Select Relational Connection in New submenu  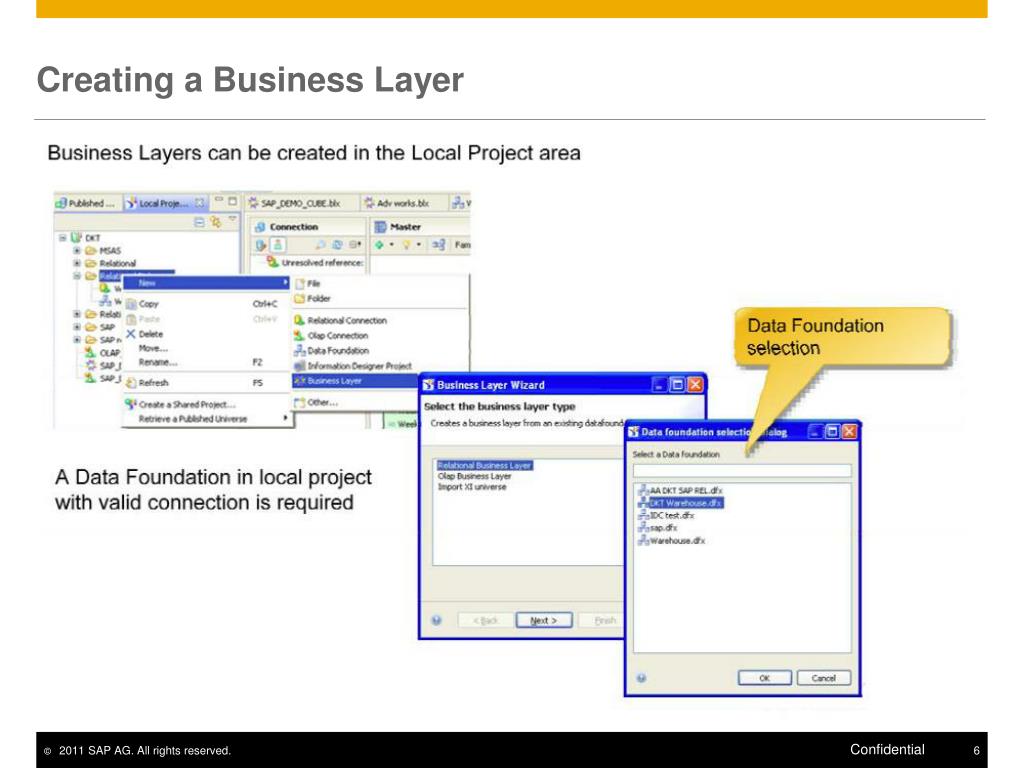coord(380,320)
